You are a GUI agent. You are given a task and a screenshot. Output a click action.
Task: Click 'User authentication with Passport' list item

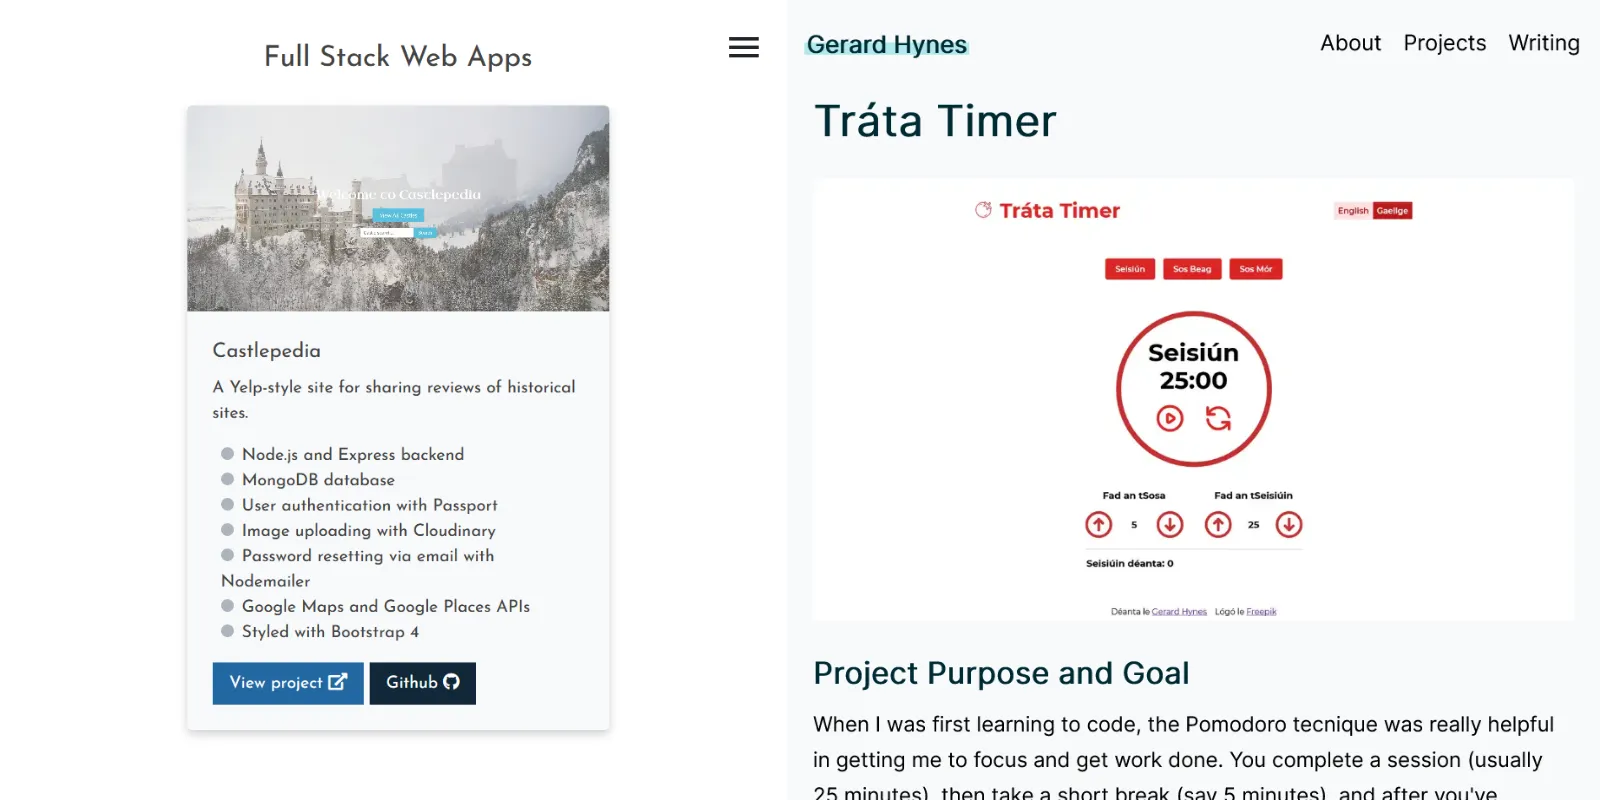pyautogui.click(x=369, y=505)
